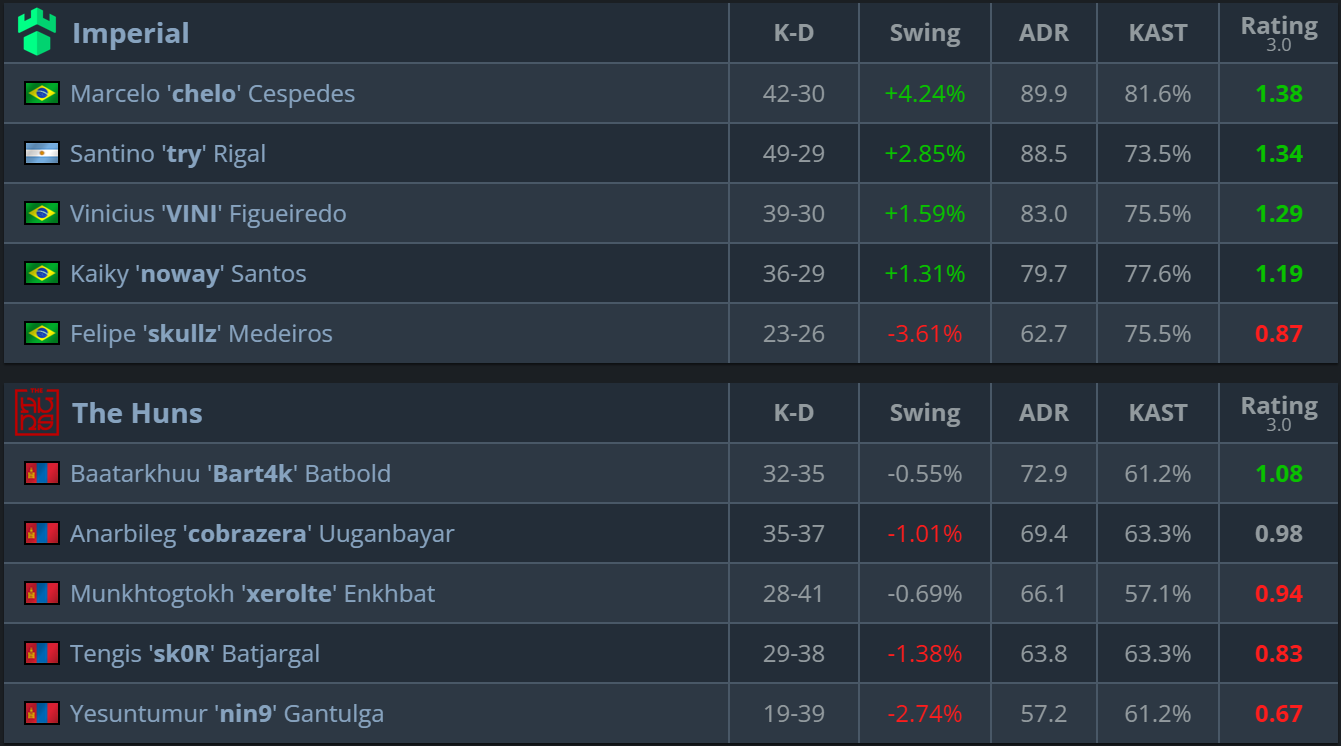Click The Huns team logo icon
Viewport: 1341px width, 746px height.
click(x=37, y=412)
